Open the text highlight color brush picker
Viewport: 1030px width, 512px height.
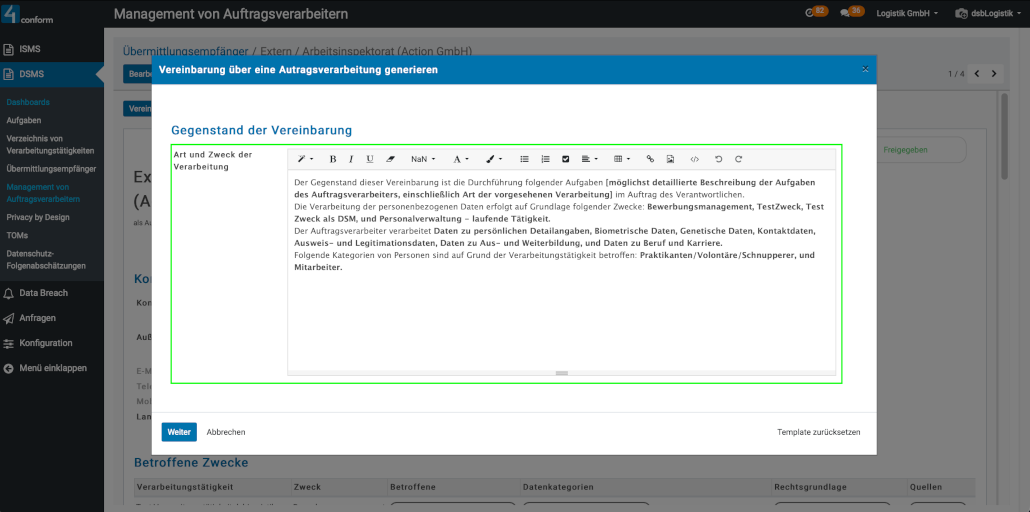493,159
